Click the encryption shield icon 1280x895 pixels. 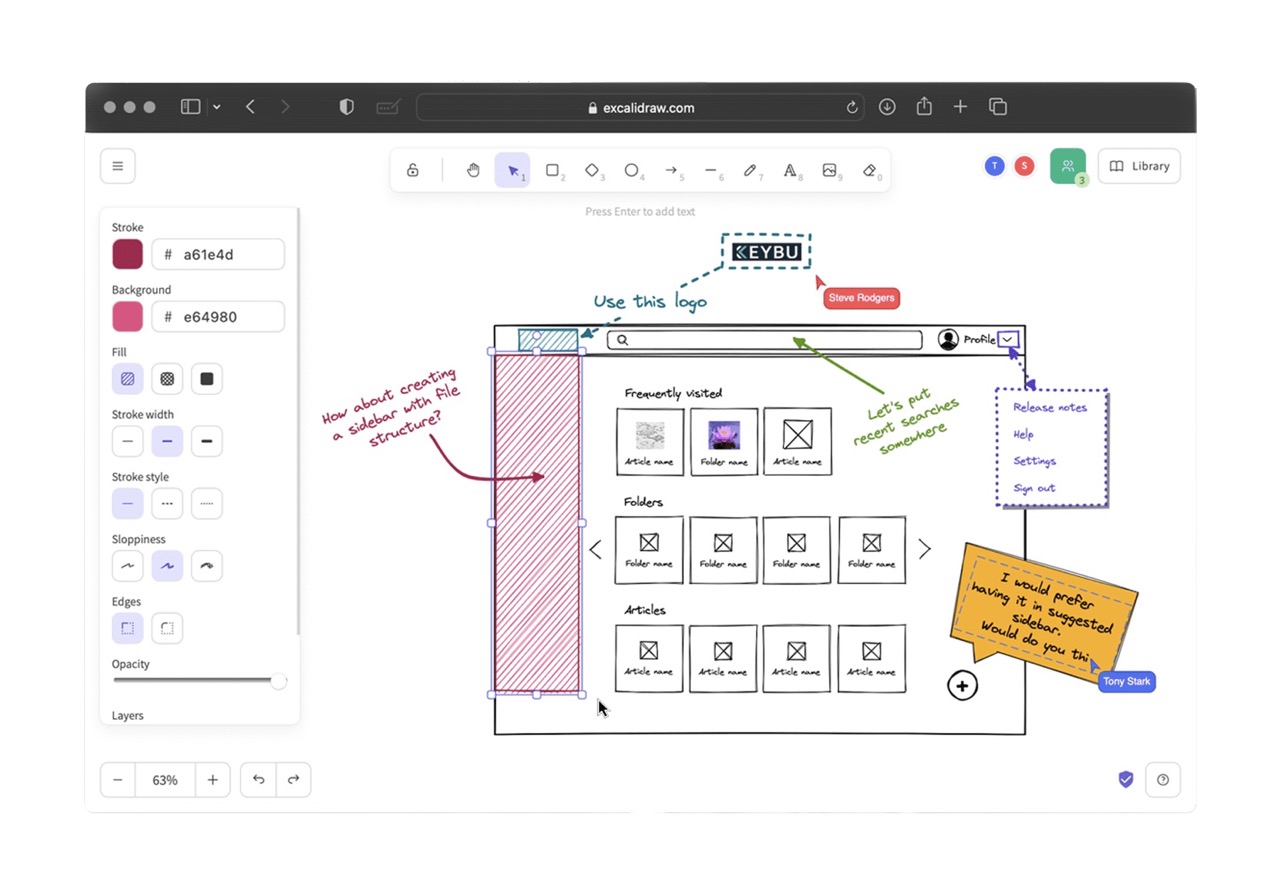click(x=1126, y=780)
